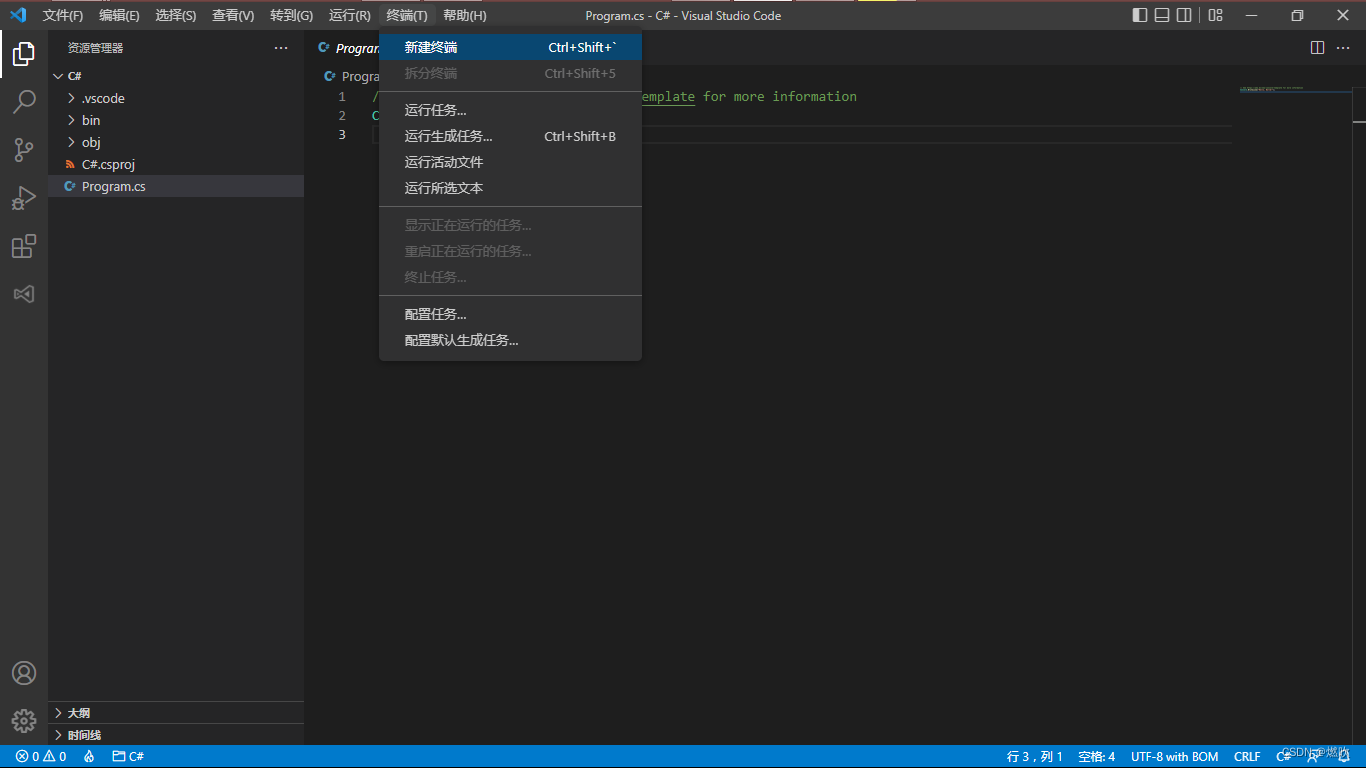Toggle secondary side bar layout icon
Viewport: 1366px width, 768px height.
pyautogui.click(x=1184, y=15)
